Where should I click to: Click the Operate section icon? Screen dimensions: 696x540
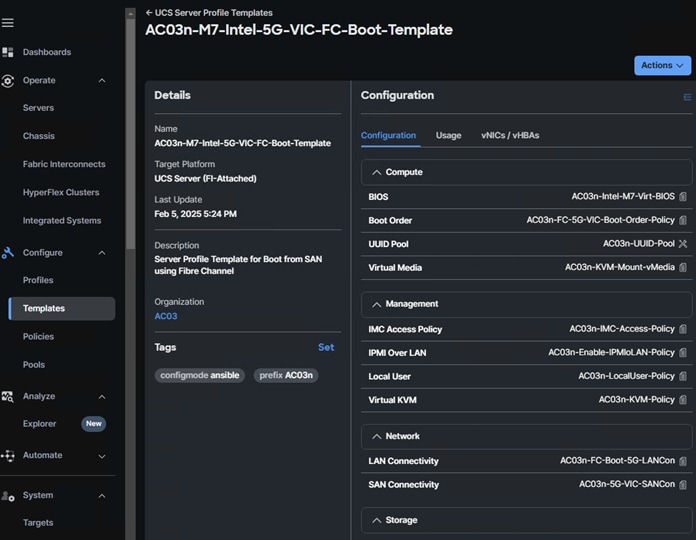coord(8,81)
